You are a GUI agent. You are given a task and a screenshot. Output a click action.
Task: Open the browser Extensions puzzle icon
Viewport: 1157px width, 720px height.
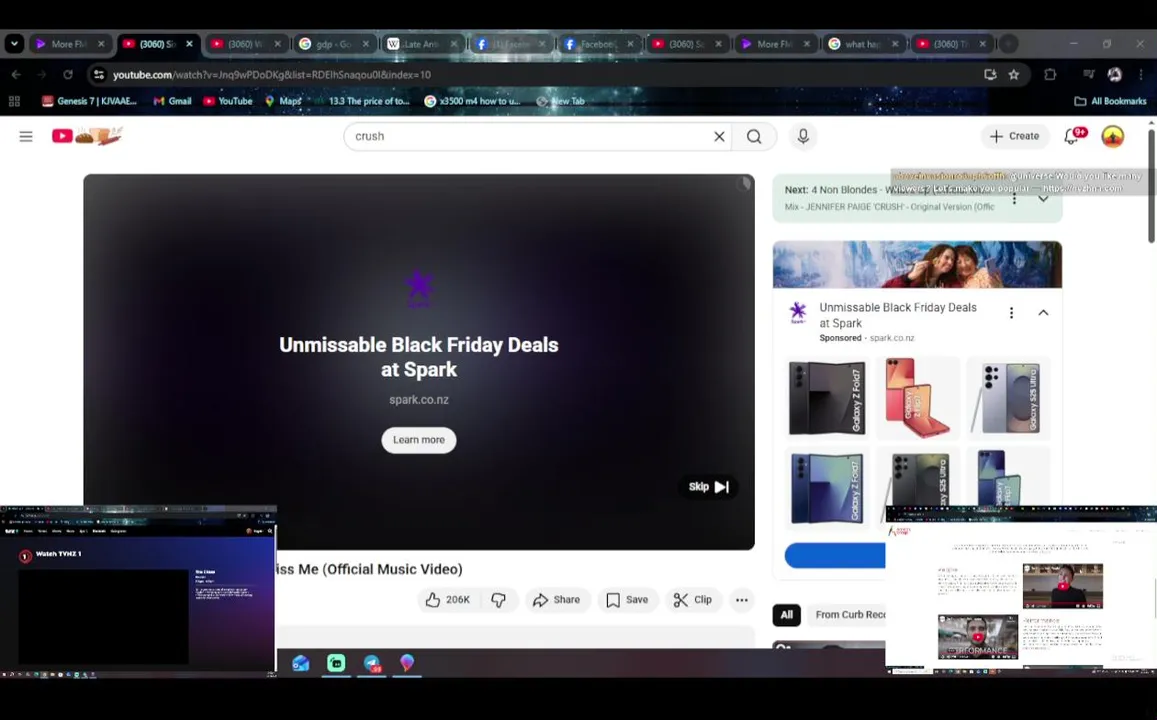point(1050,75)
